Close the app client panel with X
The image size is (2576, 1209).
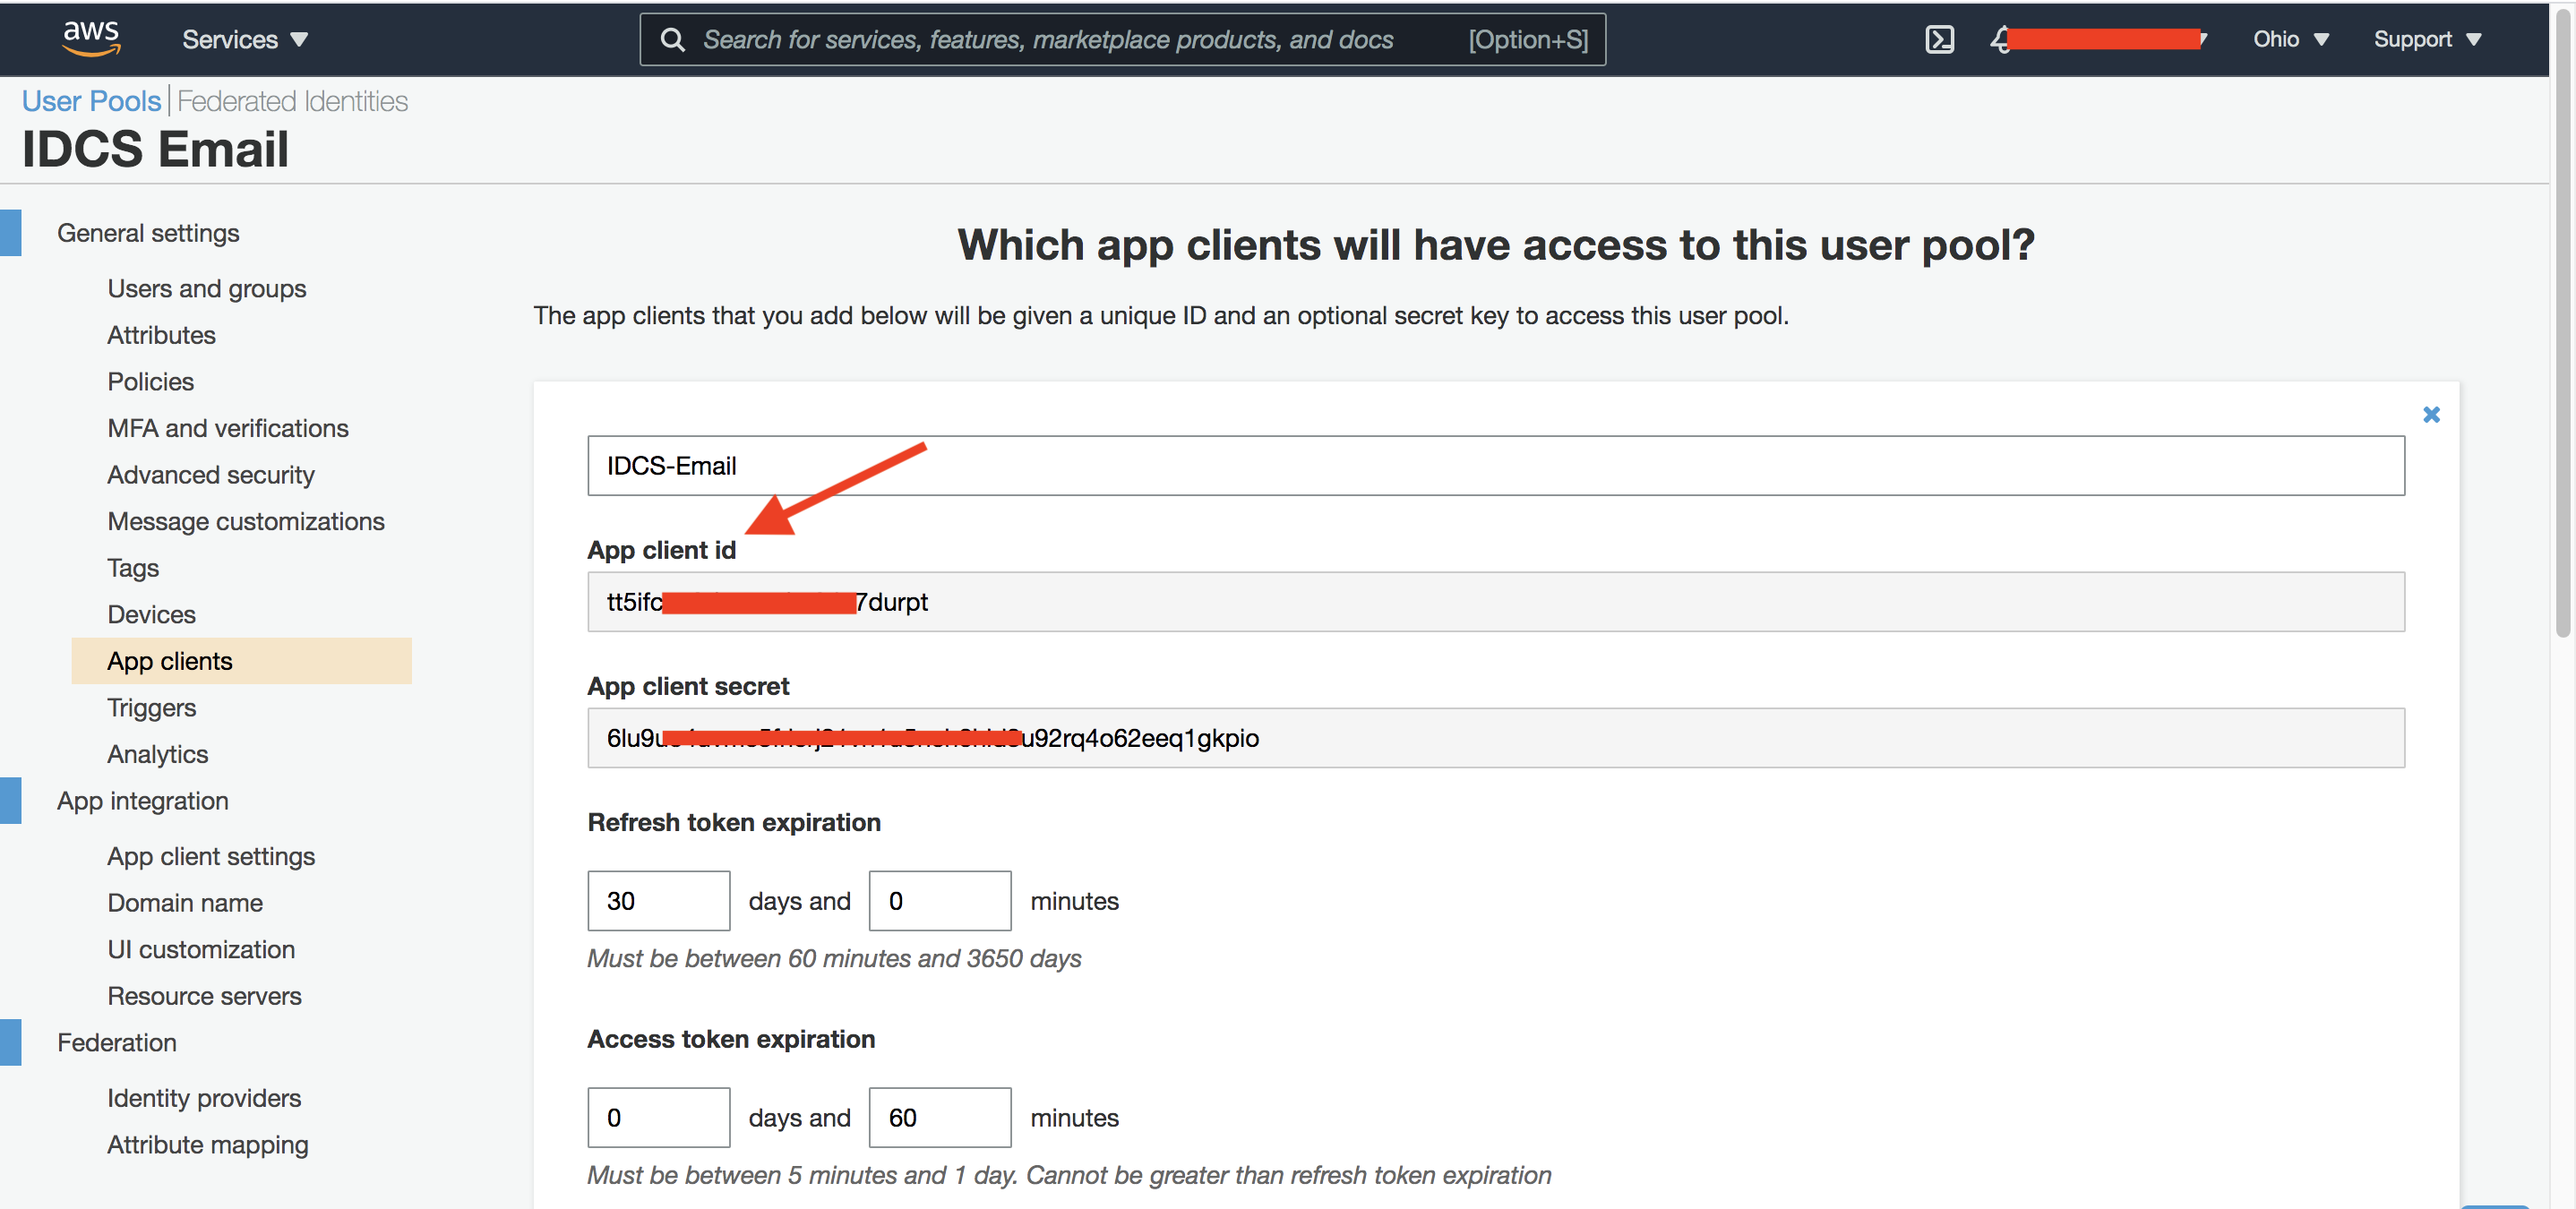[2431, 414]
